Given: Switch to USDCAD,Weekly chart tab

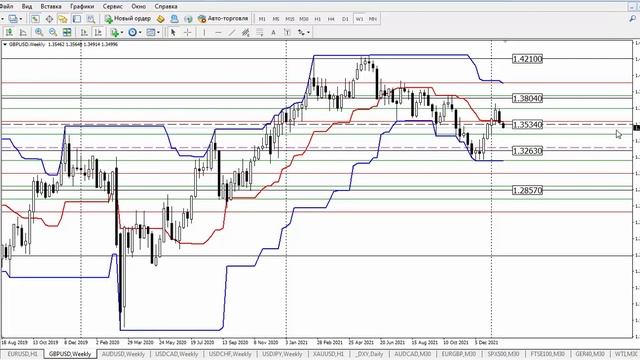Looking at the screenshot, I should click(177, 354).
